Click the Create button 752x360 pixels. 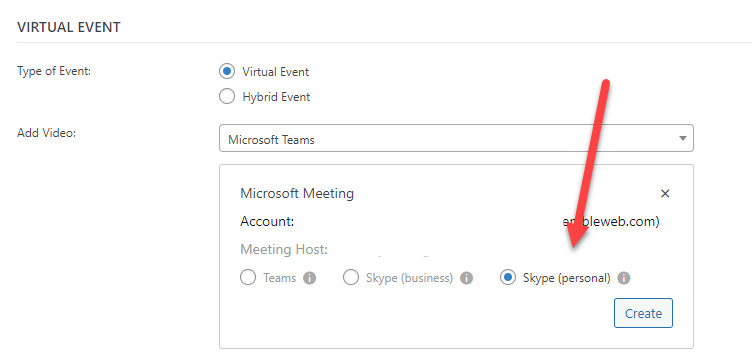(643, 313)
